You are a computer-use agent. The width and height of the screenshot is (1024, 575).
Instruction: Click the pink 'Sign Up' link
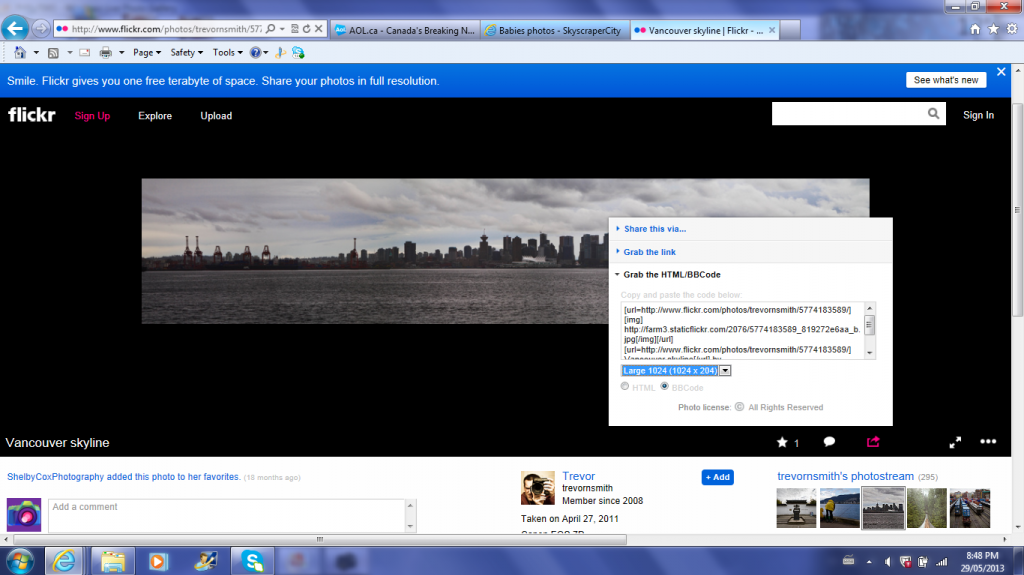tap(92, 116)
